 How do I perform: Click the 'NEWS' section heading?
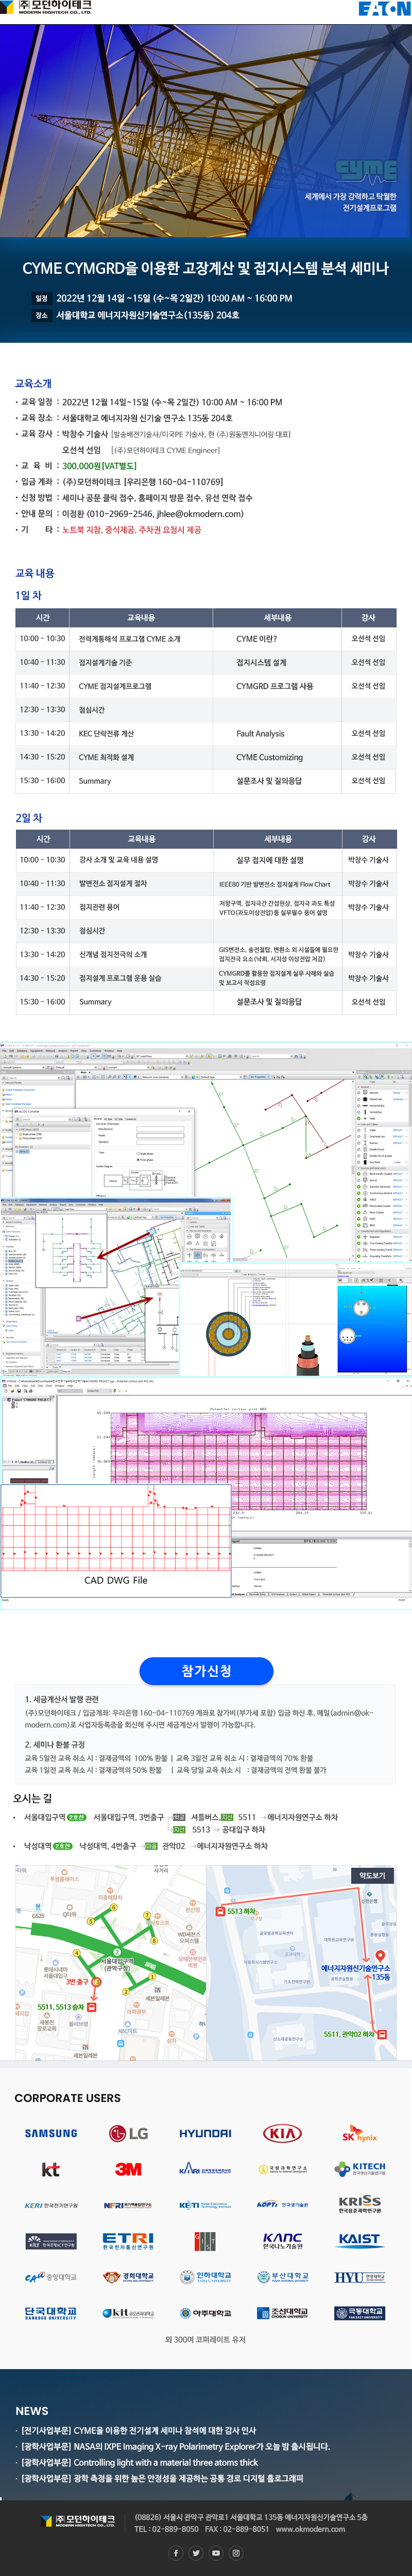(32, 2411)
